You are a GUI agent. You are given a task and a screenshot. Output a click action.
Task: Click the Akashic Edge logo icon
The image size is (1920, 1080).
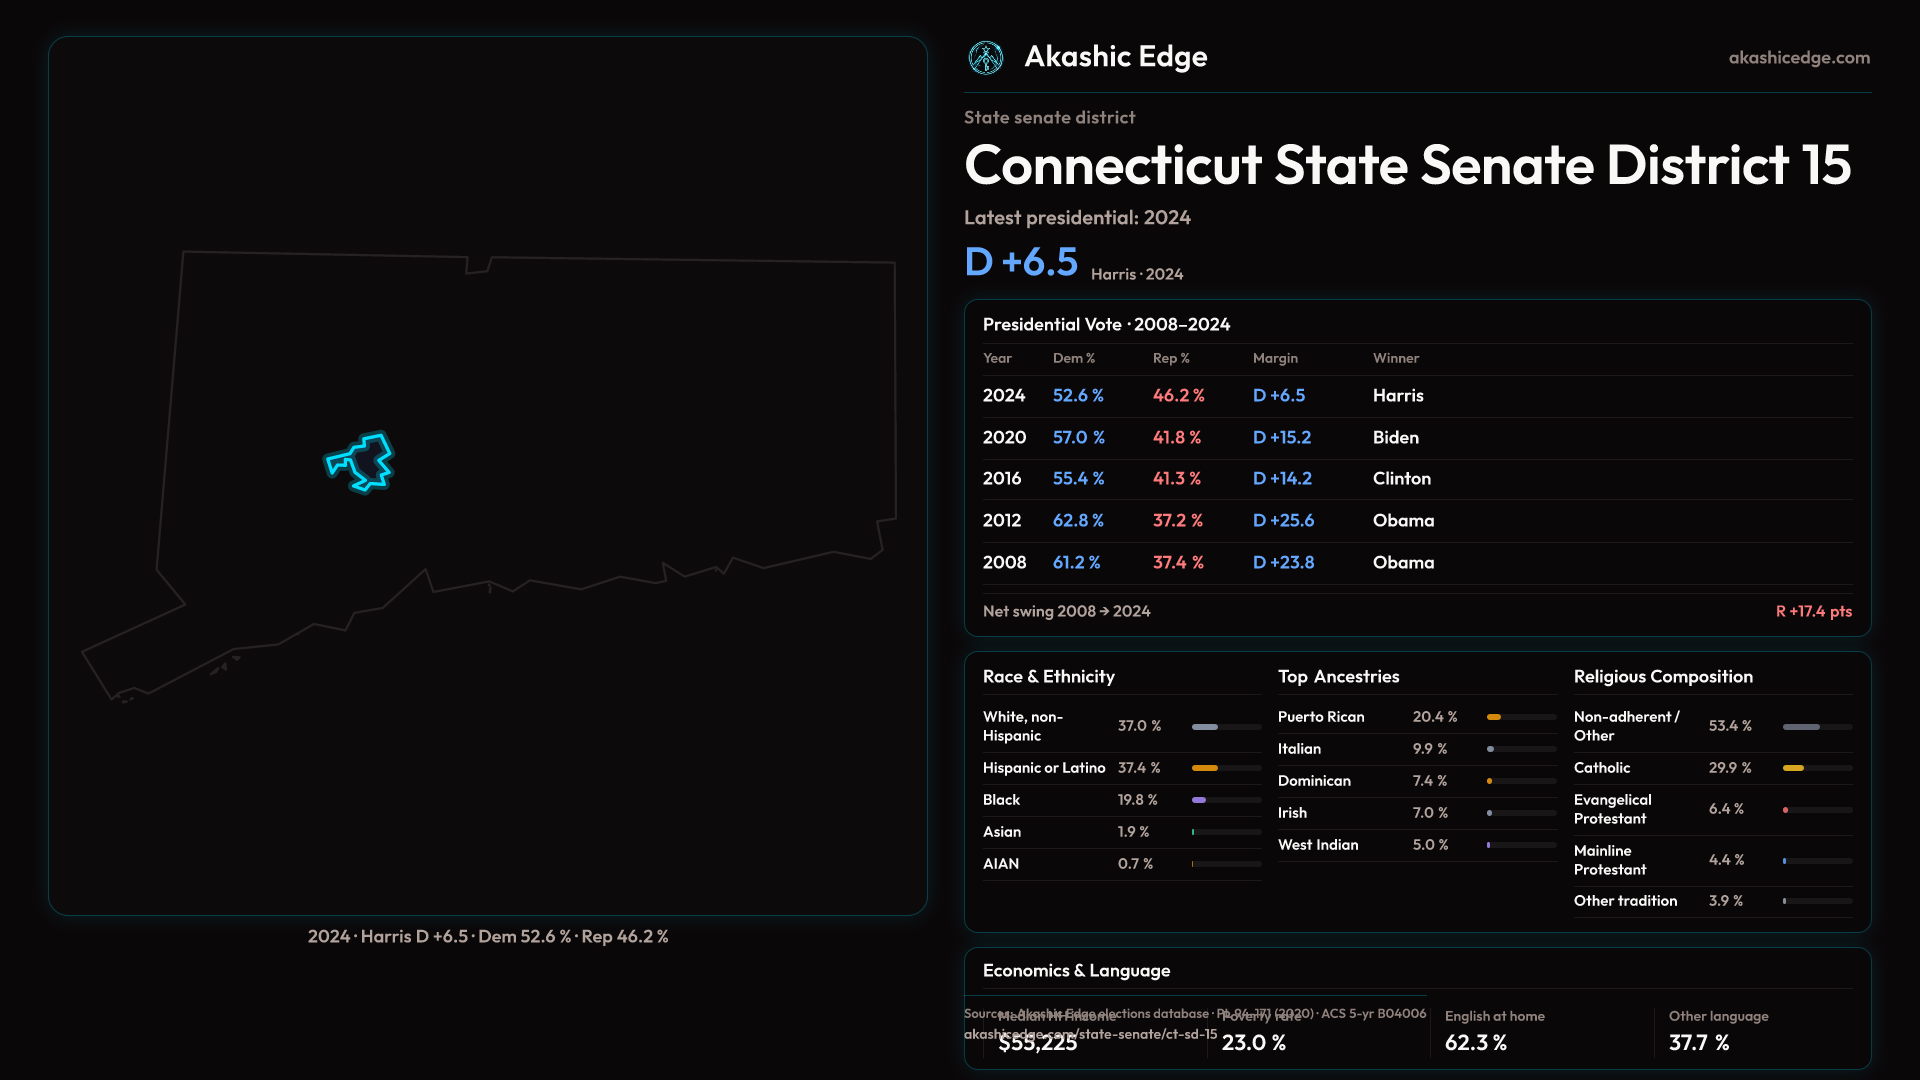(x=985, y=58)
